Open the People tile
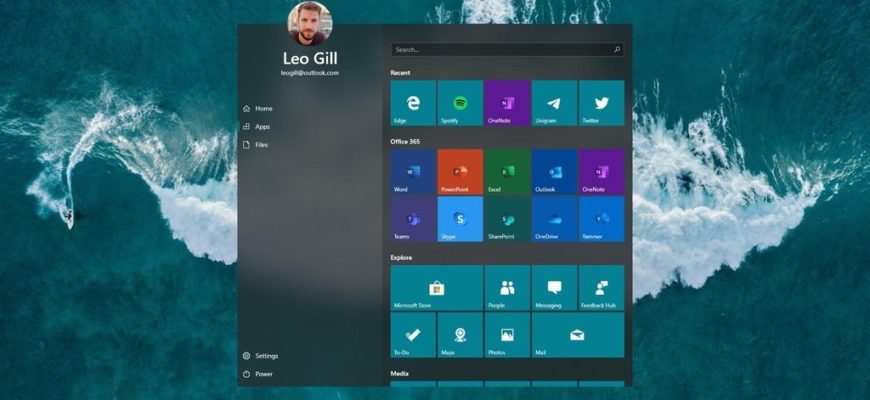870x400 pixels. [x=507, y=288]
